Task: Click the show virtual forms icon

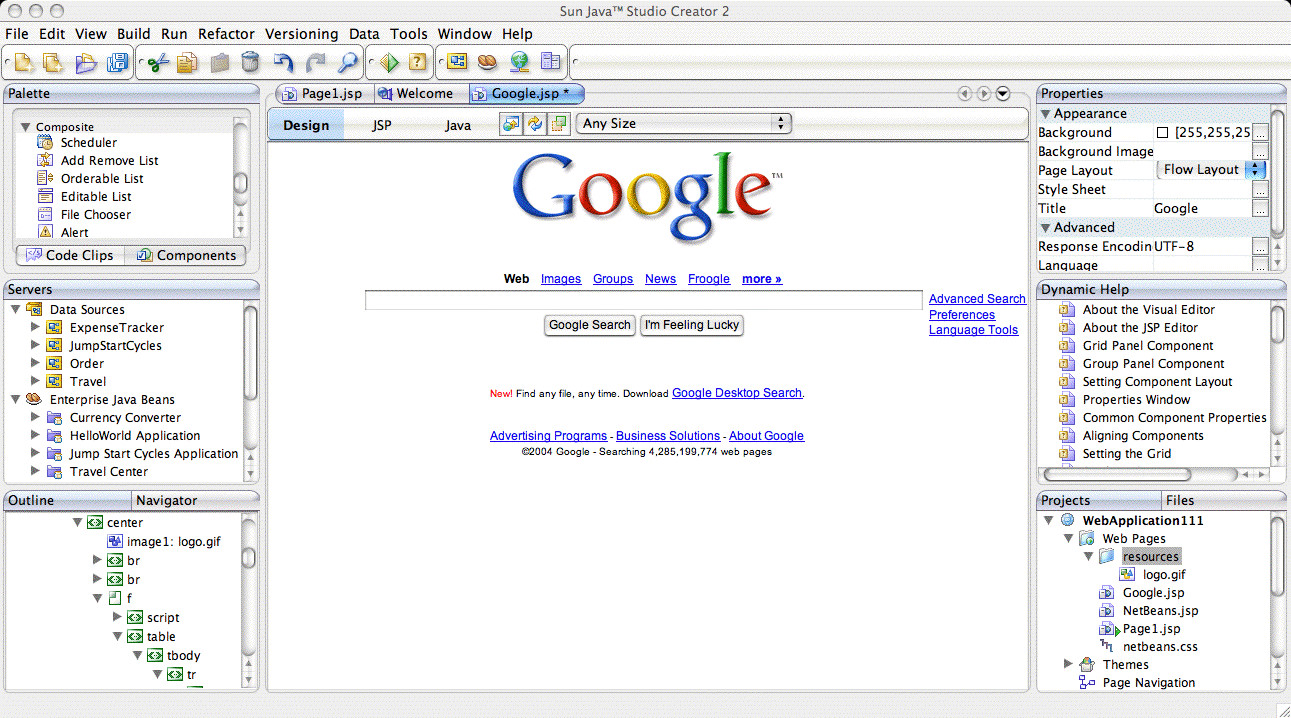Action: pos(560,124)
